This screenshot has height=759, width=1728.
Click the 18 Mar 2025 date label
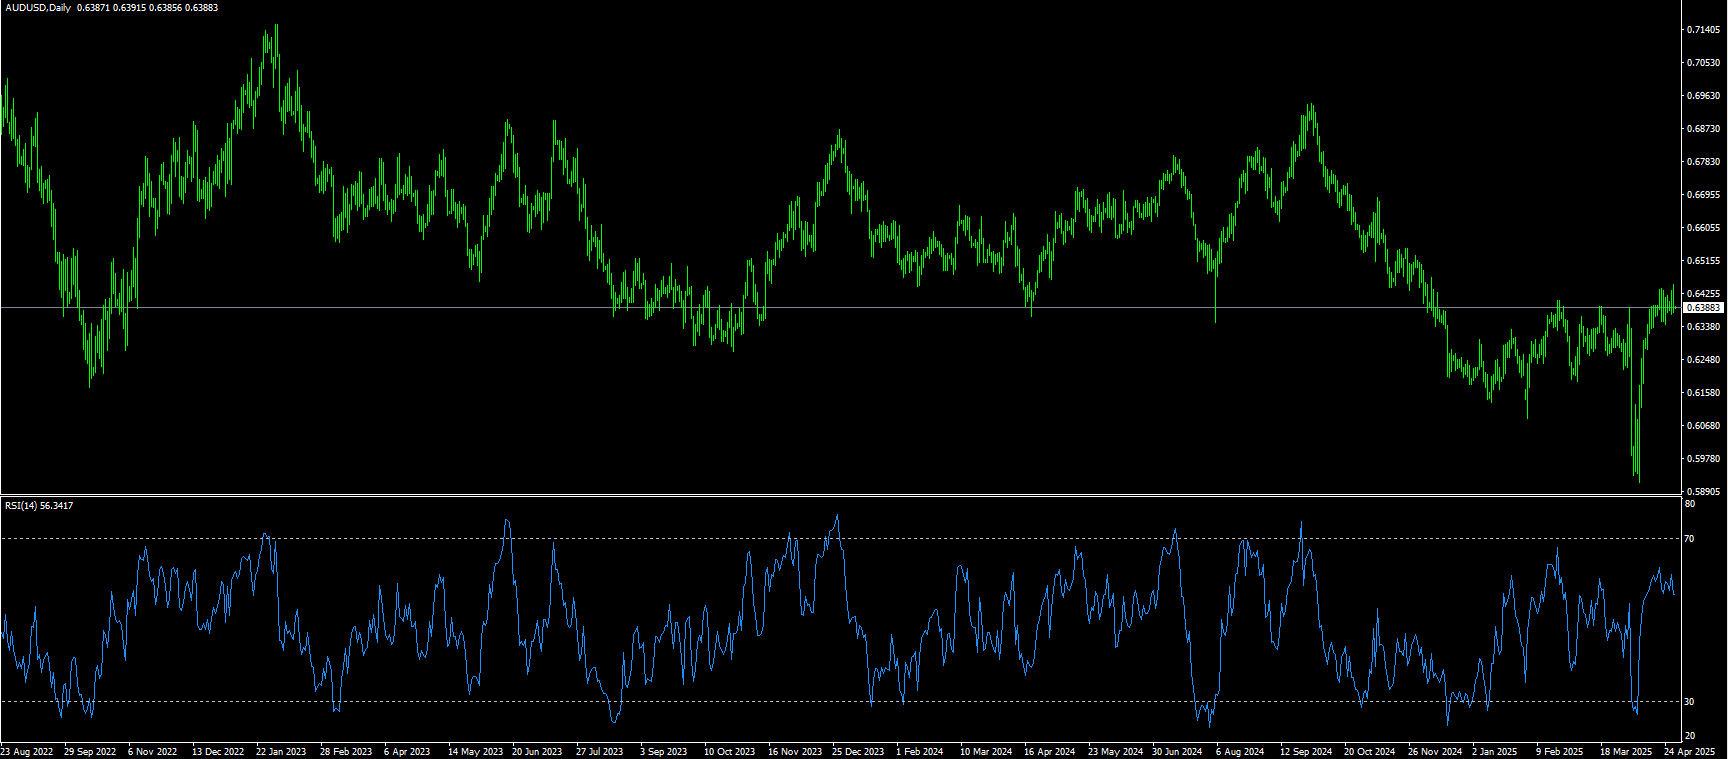click(1625, 751)
